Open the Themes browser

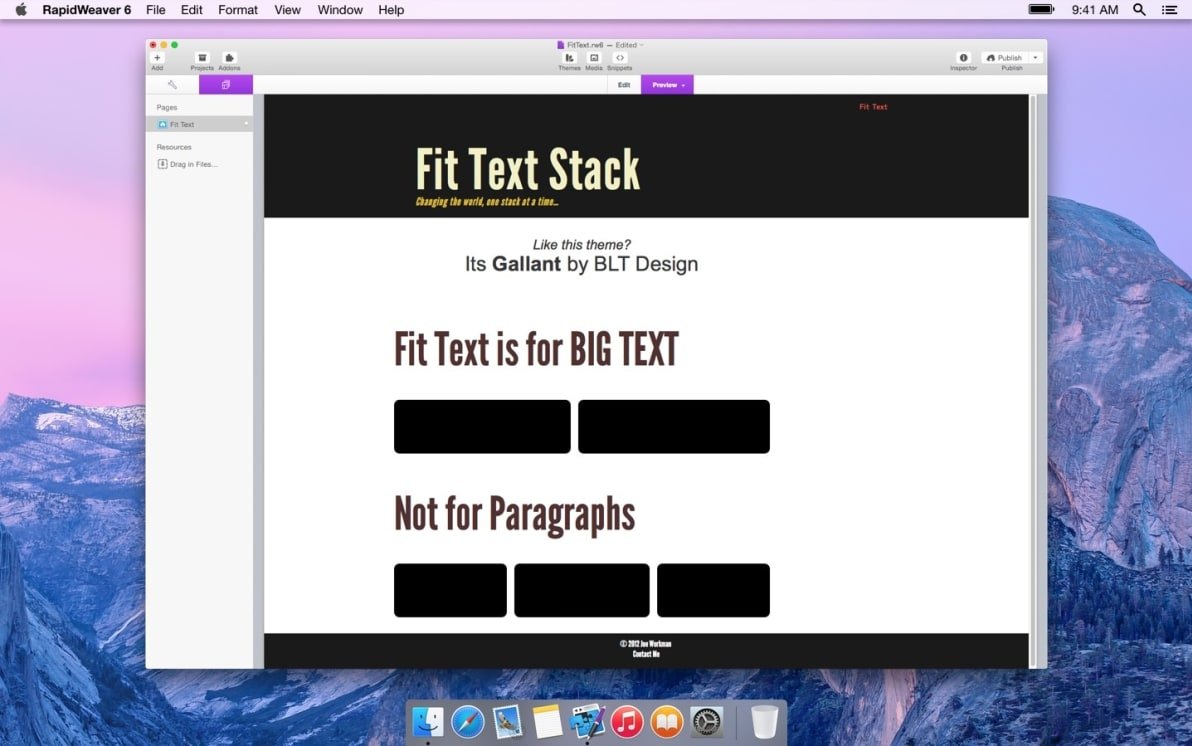pyautogui.click(x=569, y=60)
